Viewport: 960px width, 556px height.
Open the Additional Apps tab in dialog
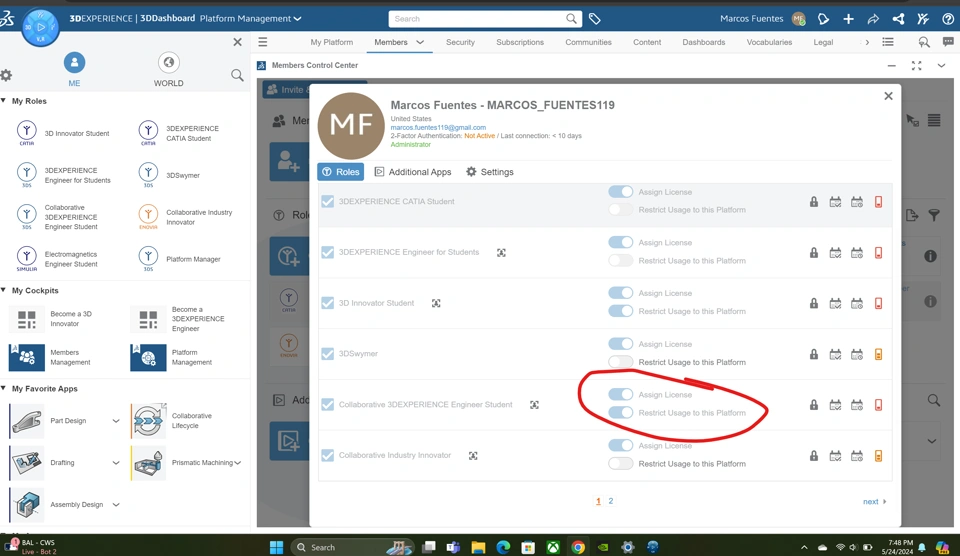pyautogui.click(x=413, y=172)
